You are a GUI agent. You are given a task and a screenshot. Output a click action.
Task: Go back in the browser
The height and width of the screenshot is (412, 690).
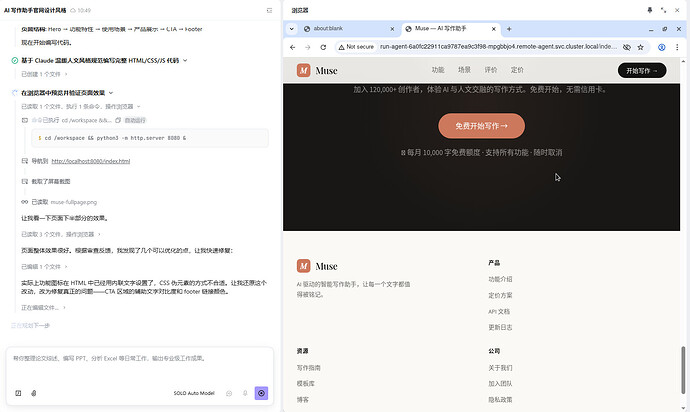coord(293,47)
